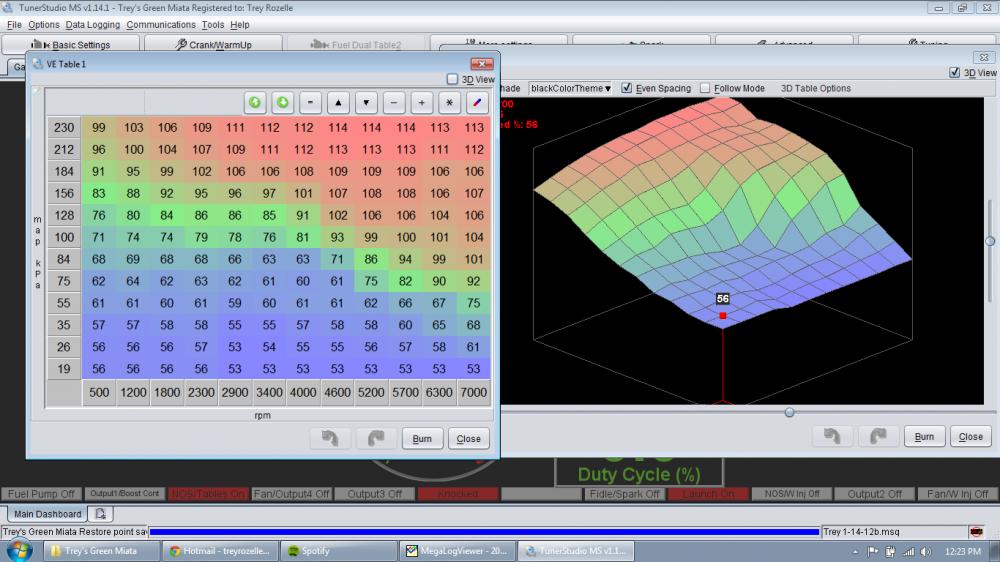Enable the Follow Mode checkbox
Screen dimensions: 1000x562
point(705,88)
